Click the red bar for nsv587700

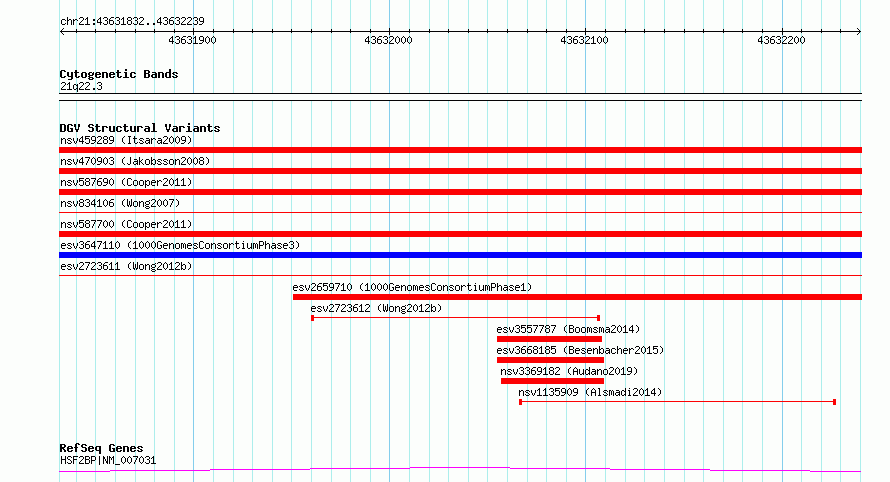click(x=460, y=234)
